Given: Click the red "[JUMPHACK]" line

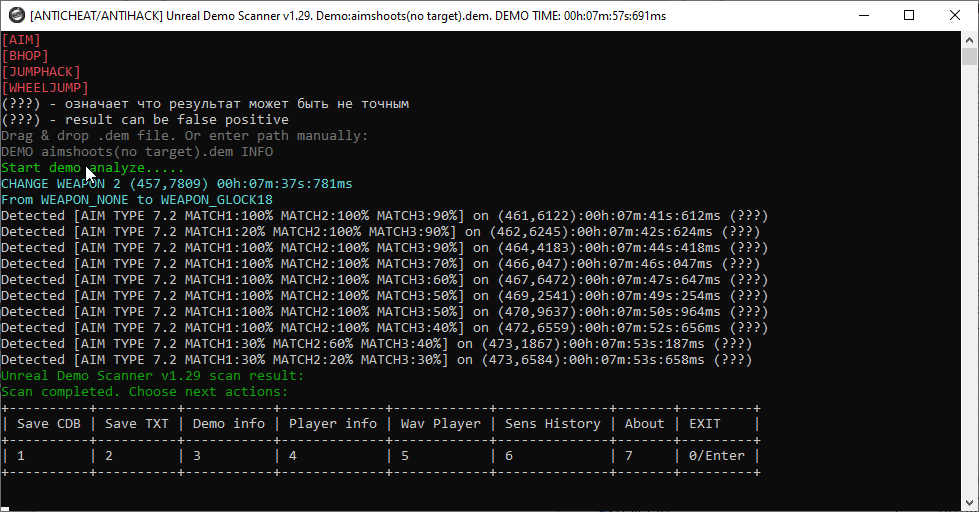Looking at the screenshot, I should point(41,72).
